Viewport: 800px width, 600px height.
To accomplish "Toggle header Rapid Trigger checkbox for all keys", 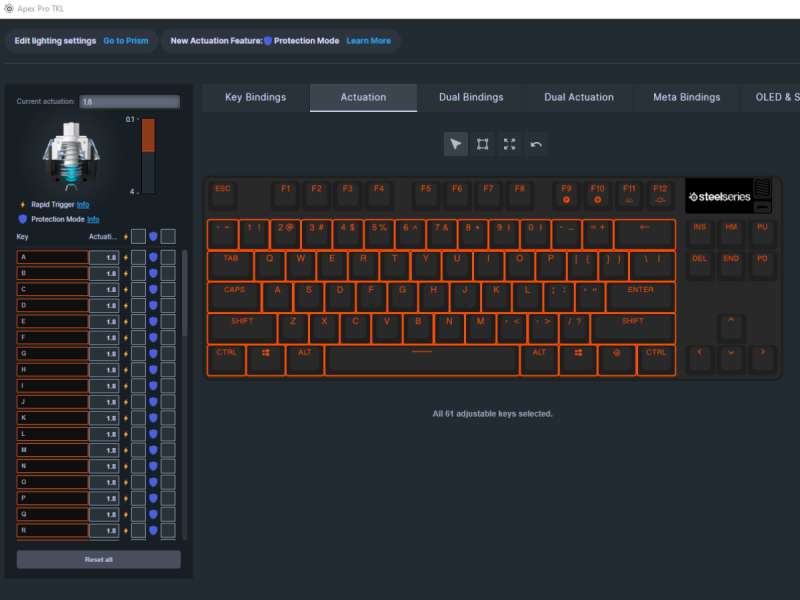I will [138, 236].
